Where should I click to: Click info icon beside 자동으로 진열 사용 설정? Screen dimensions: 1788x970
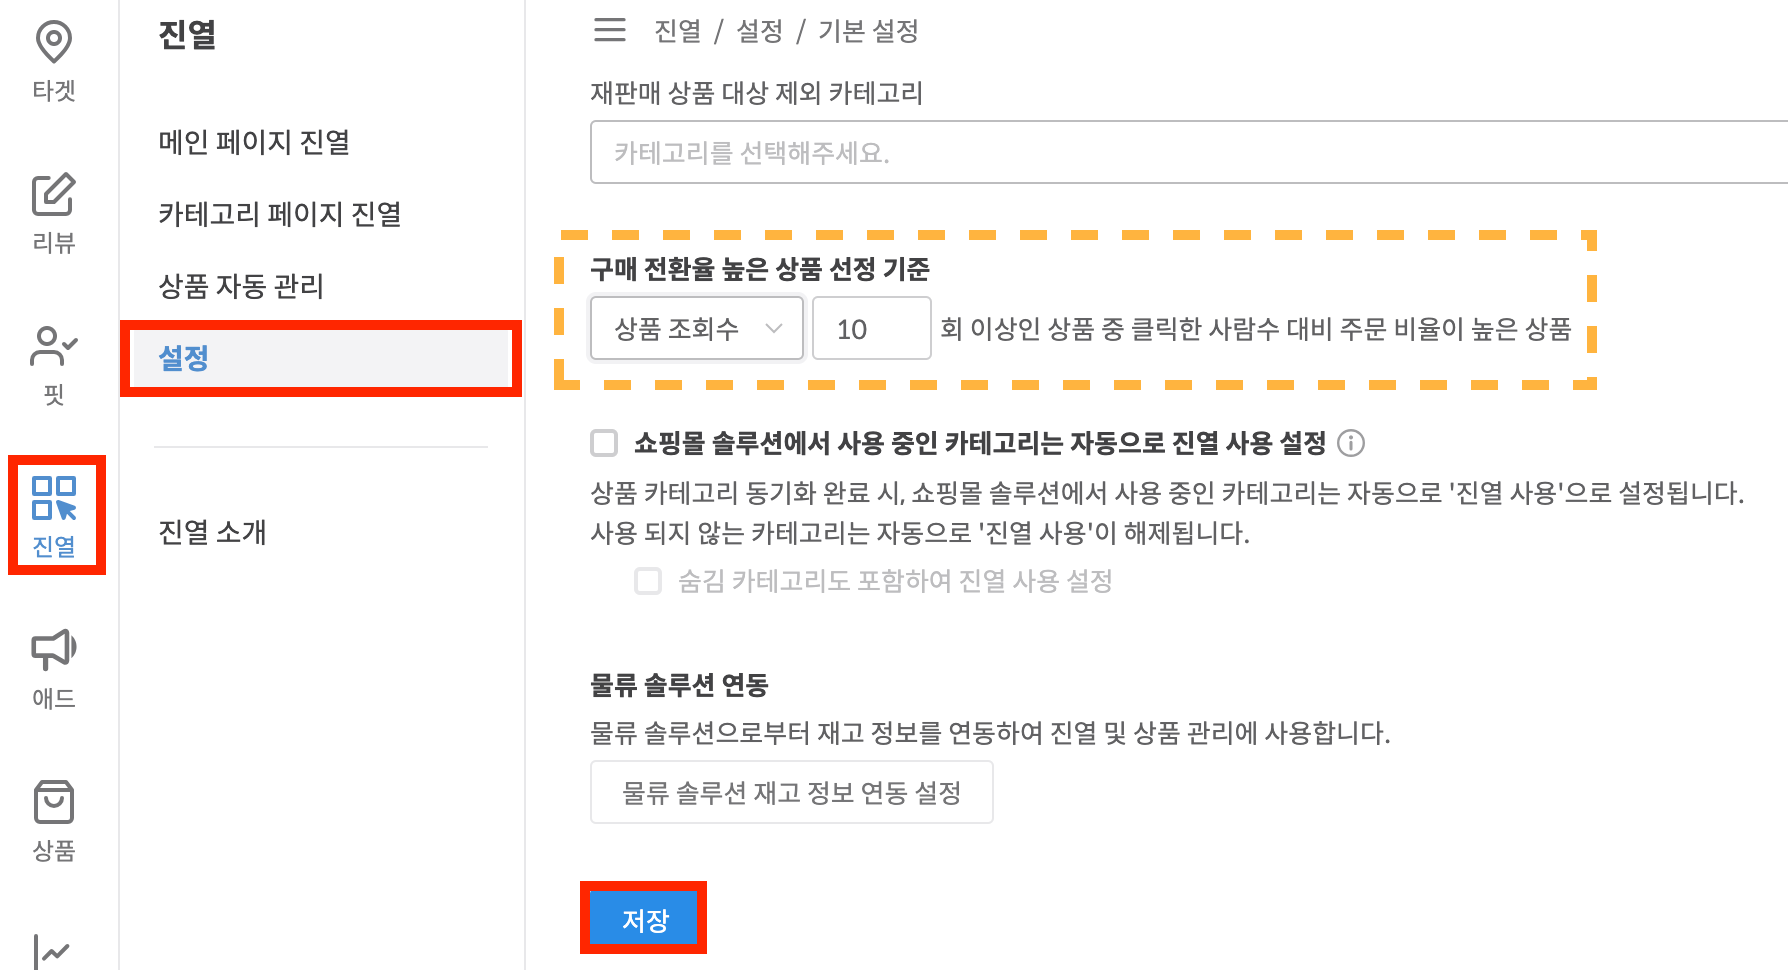pos(1351,443)
